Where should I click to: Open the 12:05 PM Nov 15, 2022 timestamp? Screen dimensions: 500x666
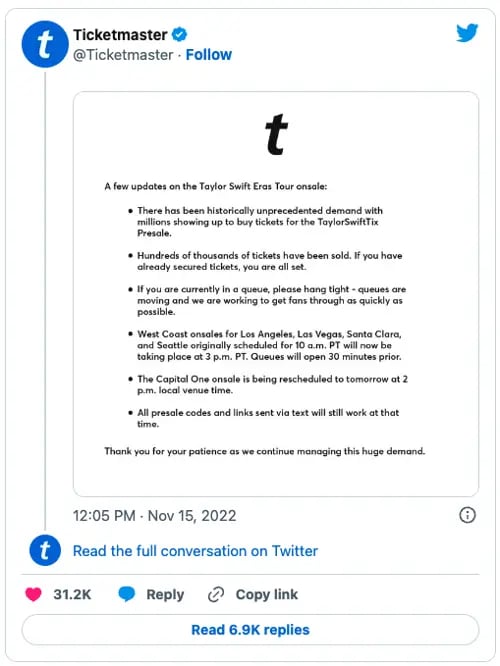[155, 516]
